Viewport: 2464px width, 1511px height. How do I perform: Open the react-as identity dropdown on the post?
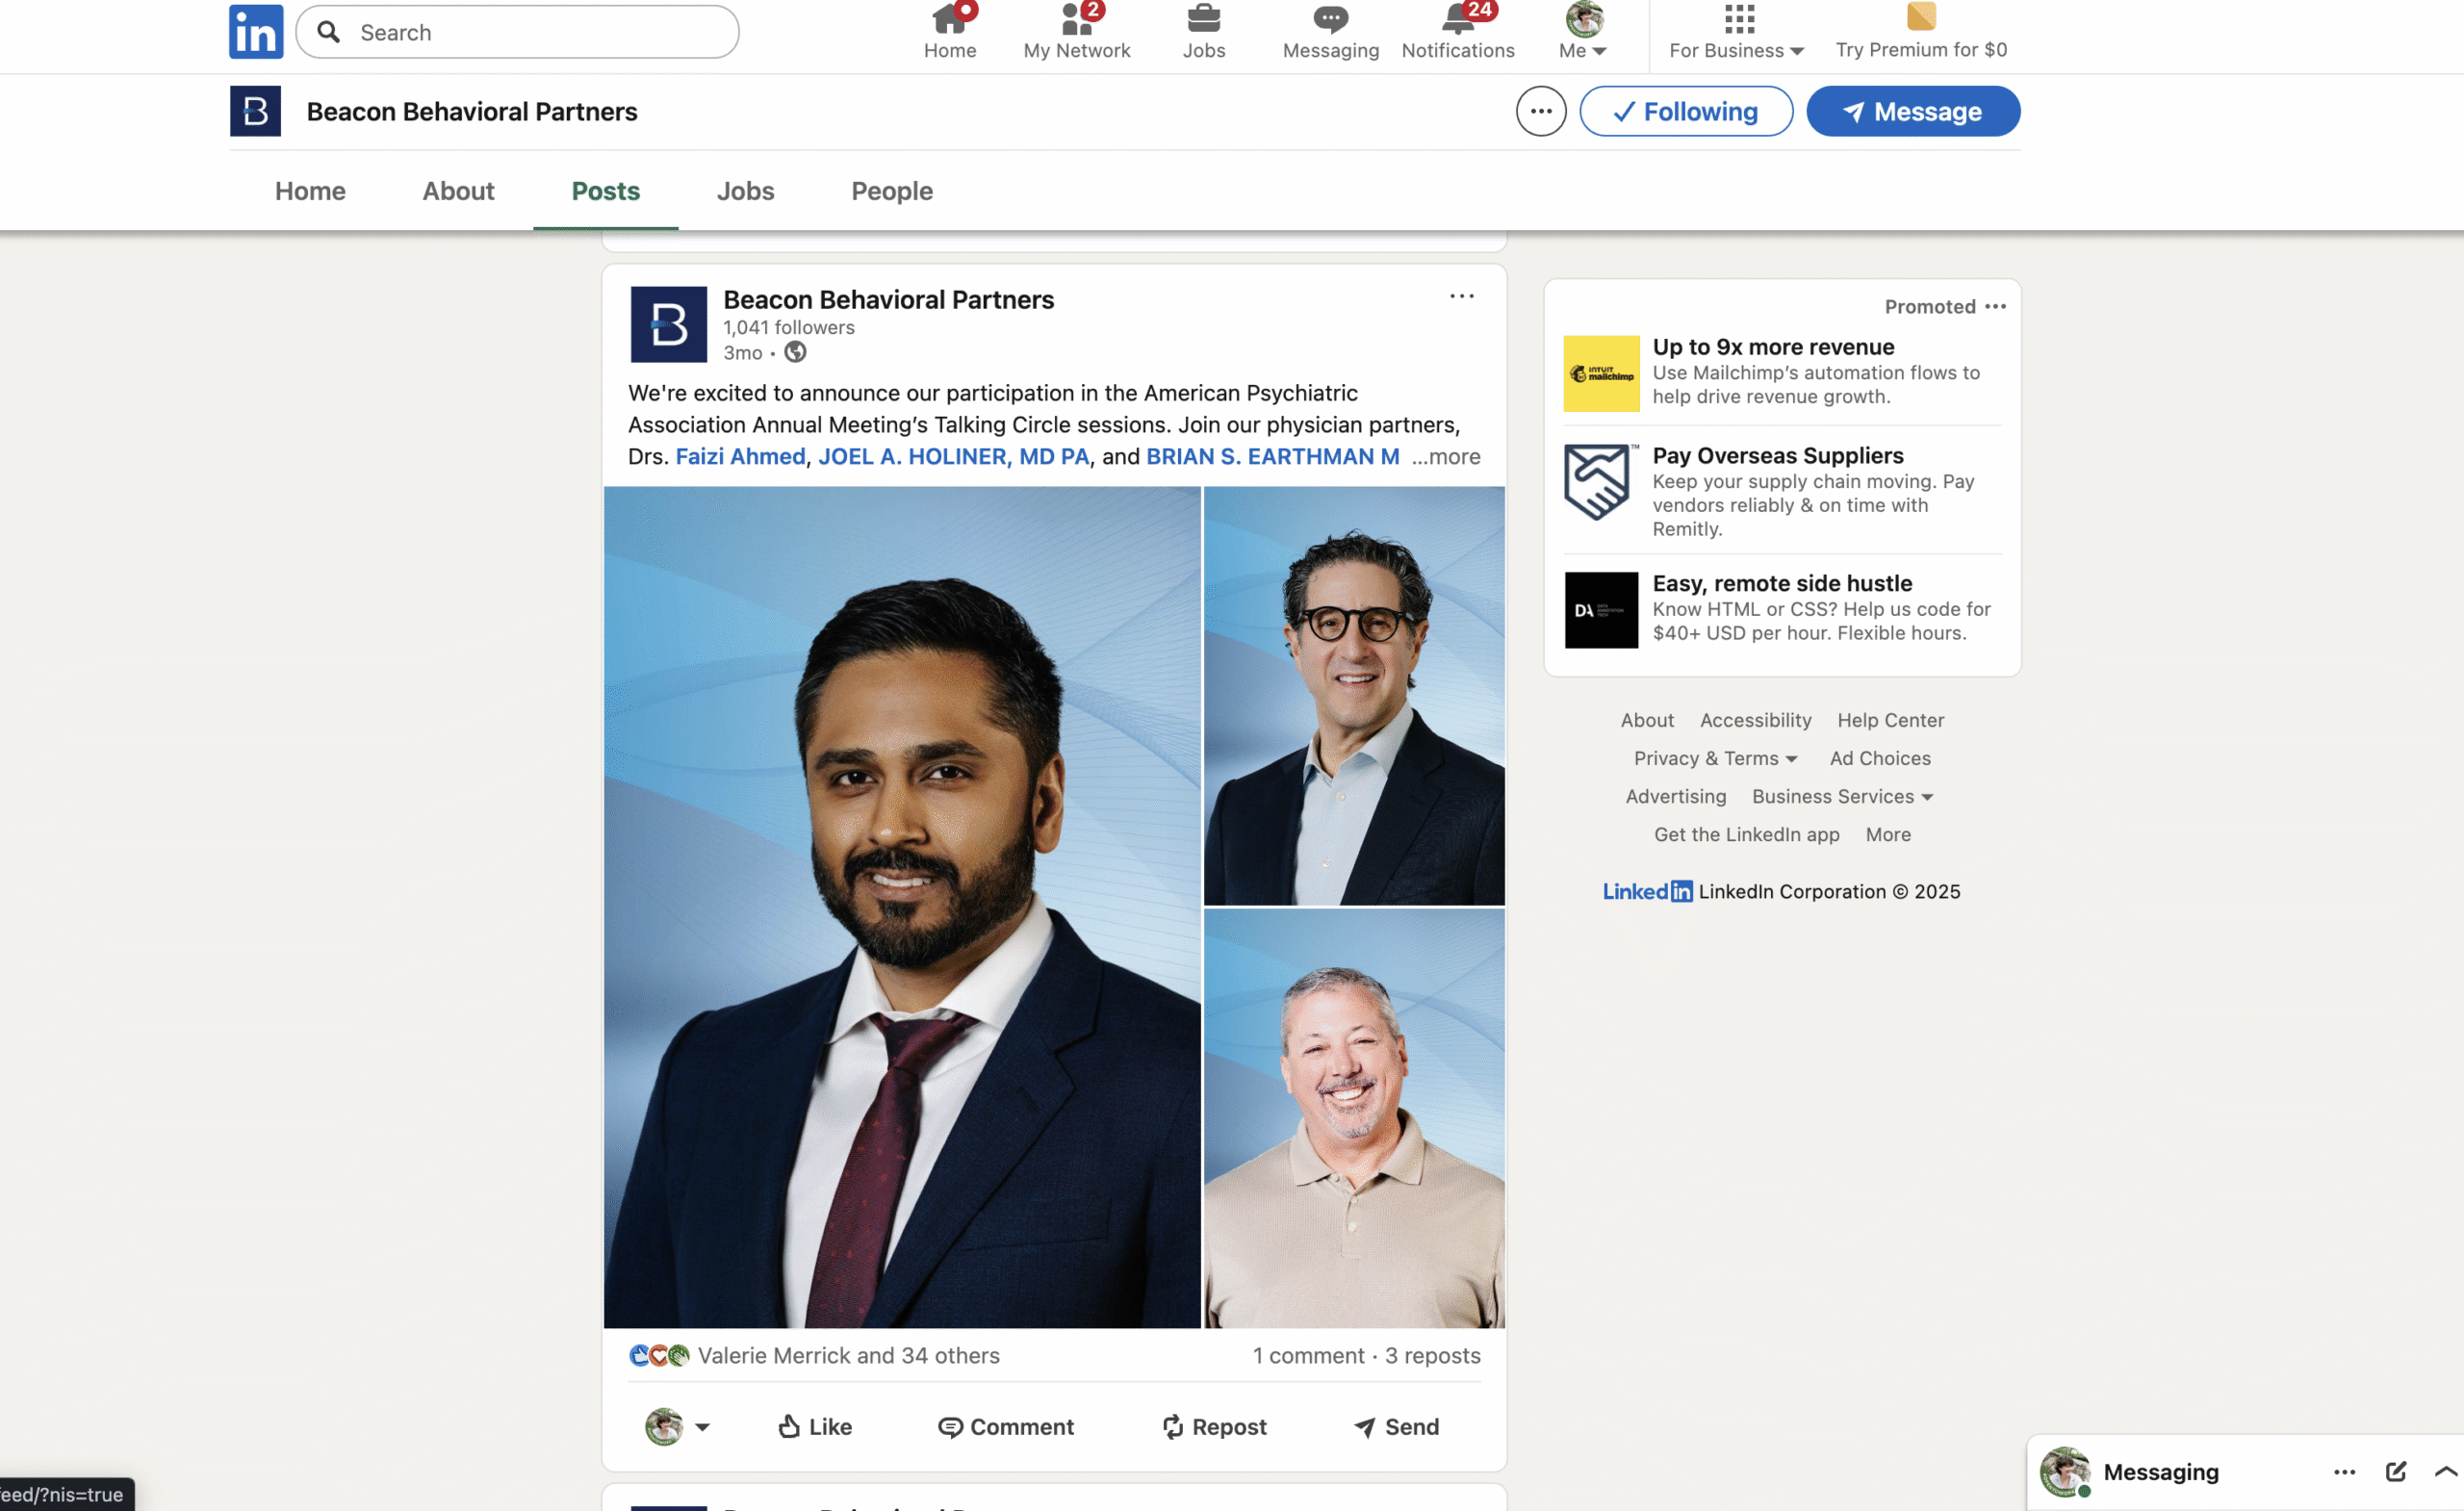pyautogui.click(x=676, y=1427)
